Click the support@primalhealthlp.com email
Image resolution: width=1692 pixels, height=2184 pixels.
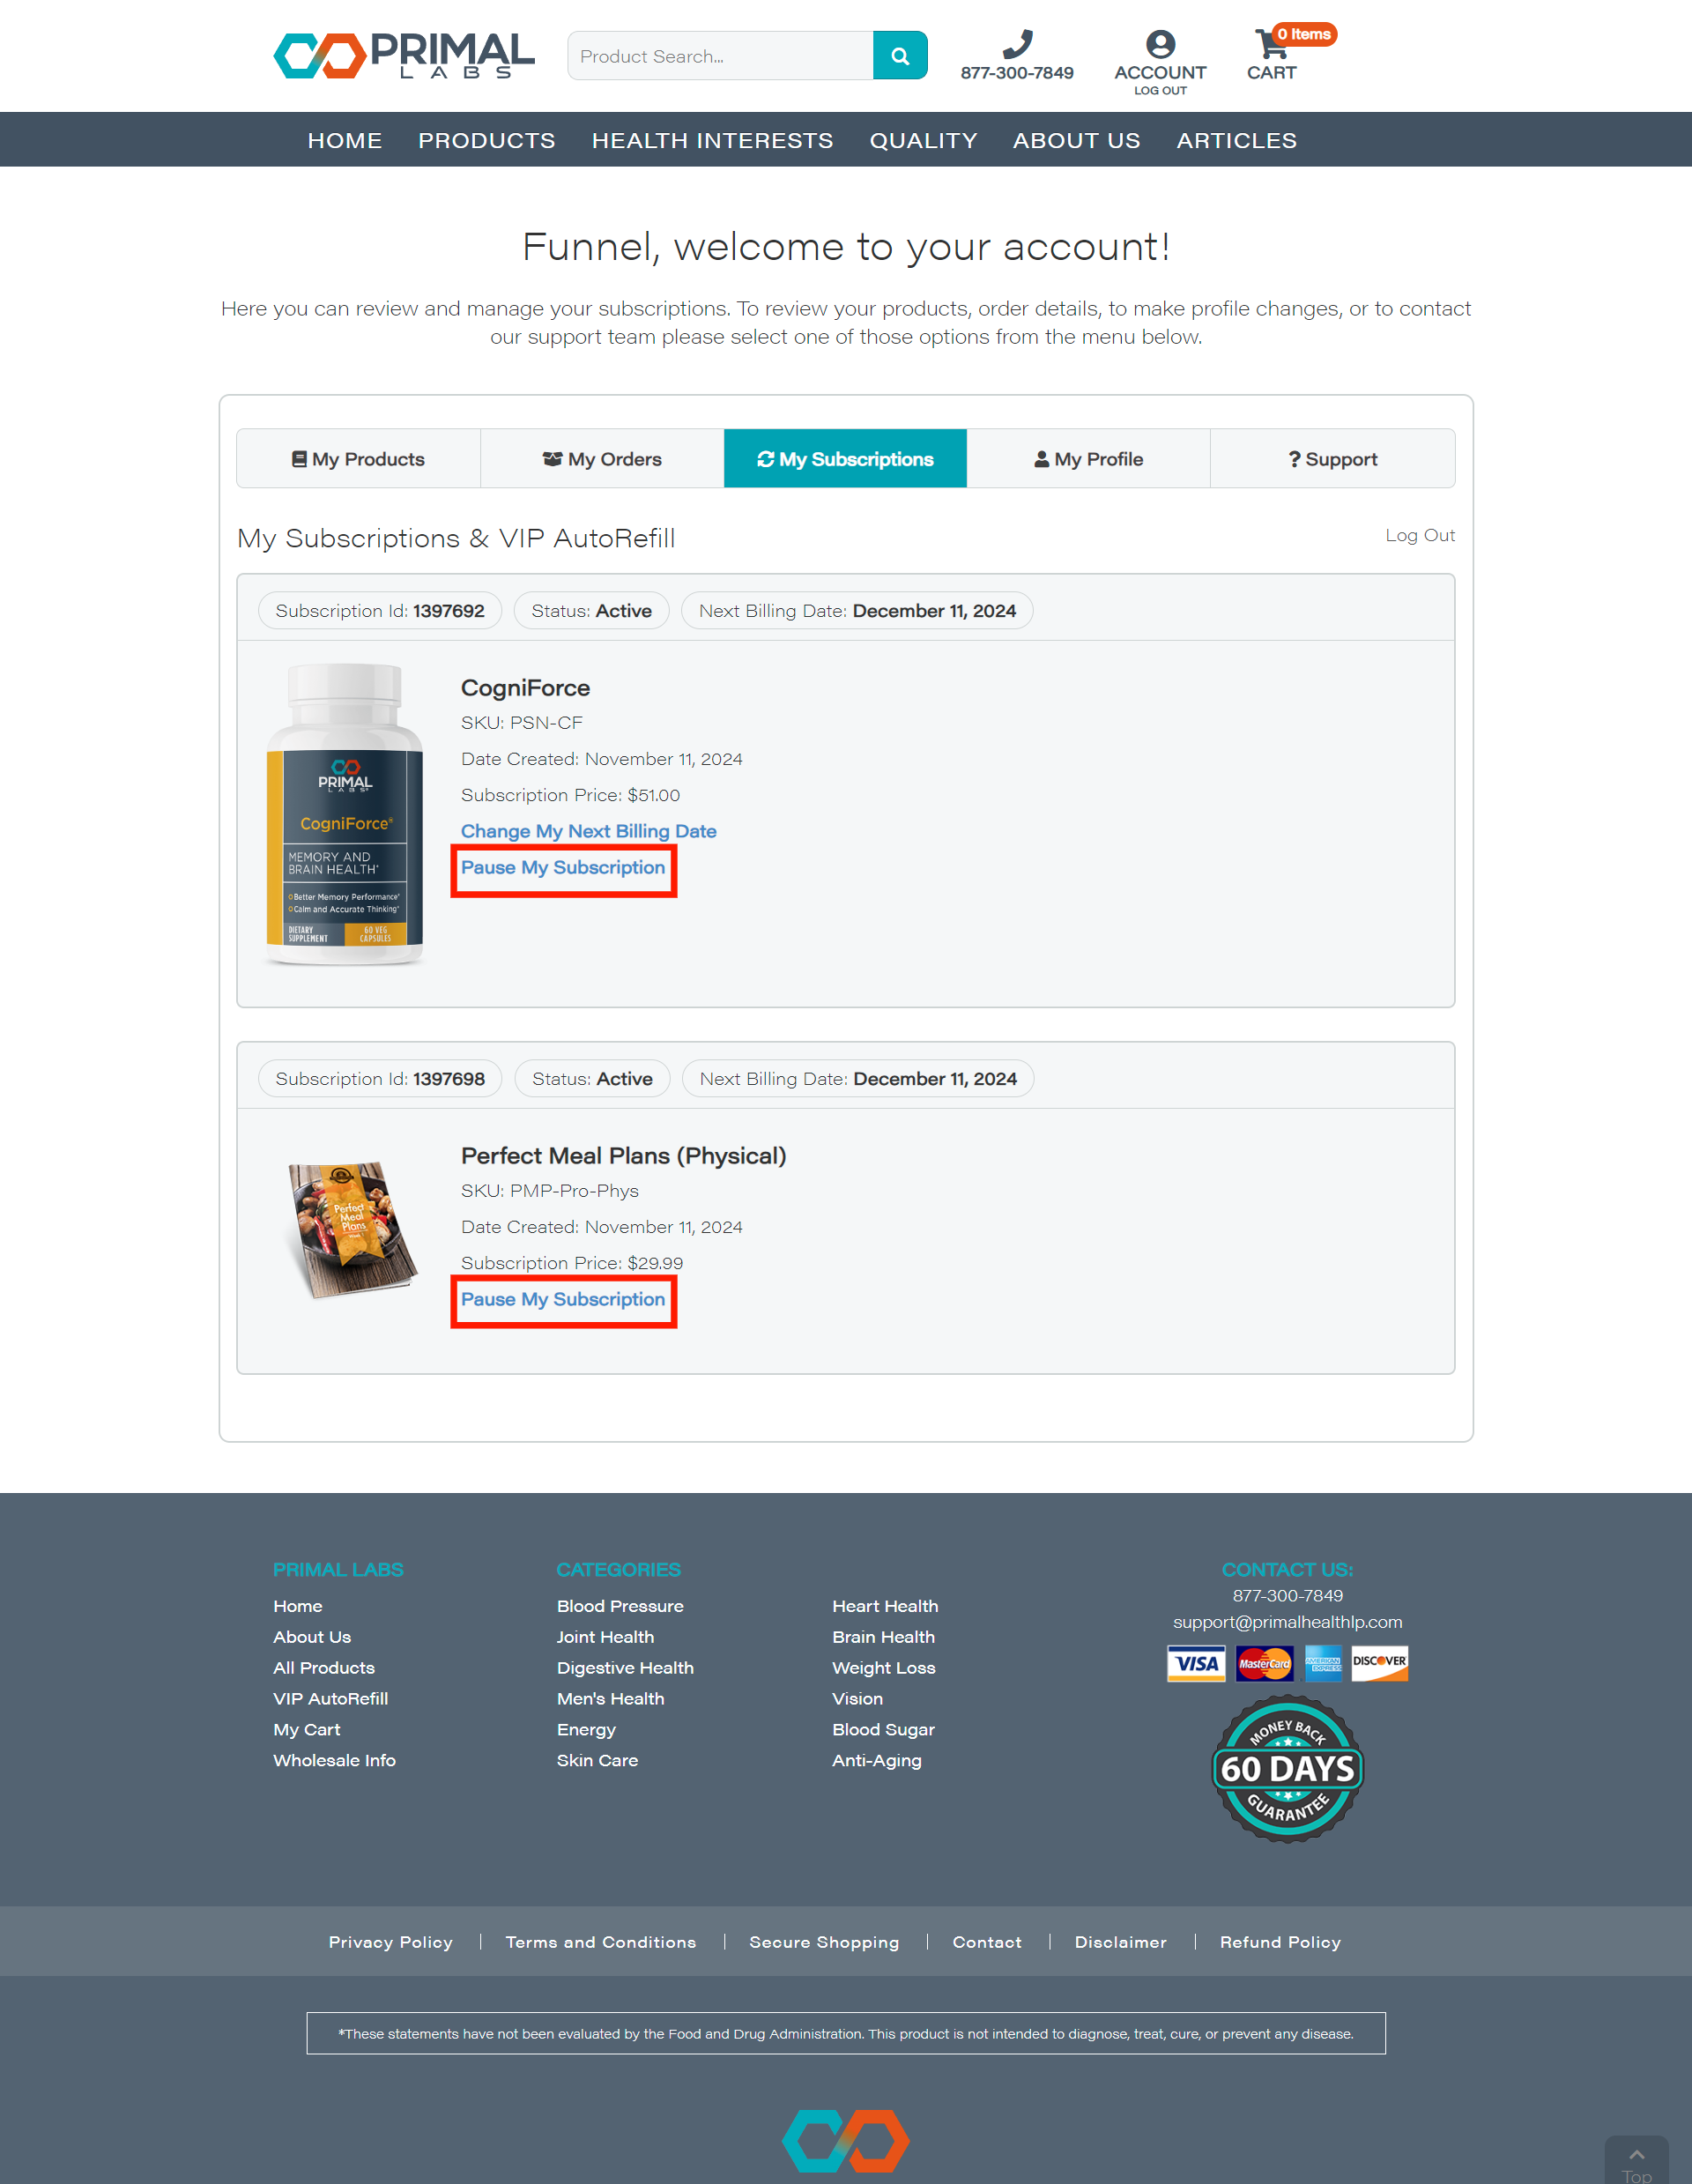pyautogui.click(x=1287, y=1622)
